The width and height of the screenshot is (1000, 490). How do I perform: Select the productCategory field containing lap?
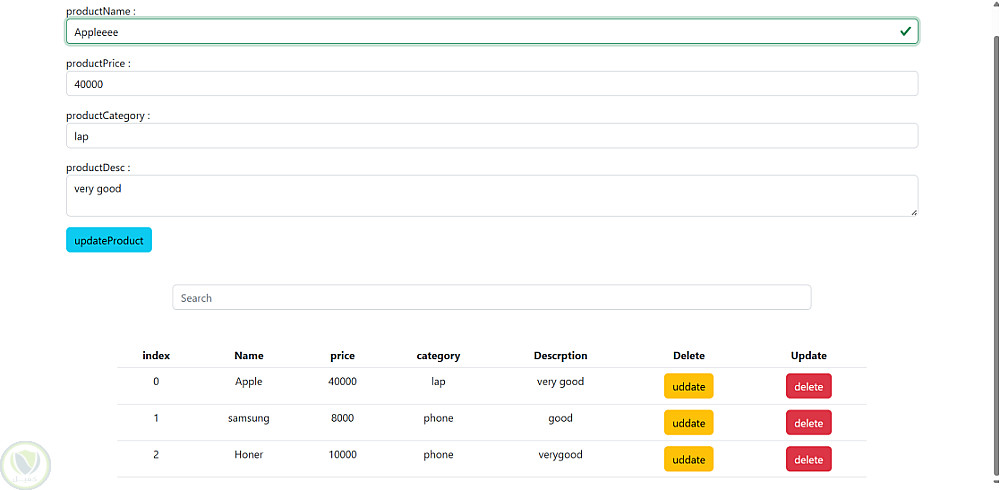pos(492,136)
